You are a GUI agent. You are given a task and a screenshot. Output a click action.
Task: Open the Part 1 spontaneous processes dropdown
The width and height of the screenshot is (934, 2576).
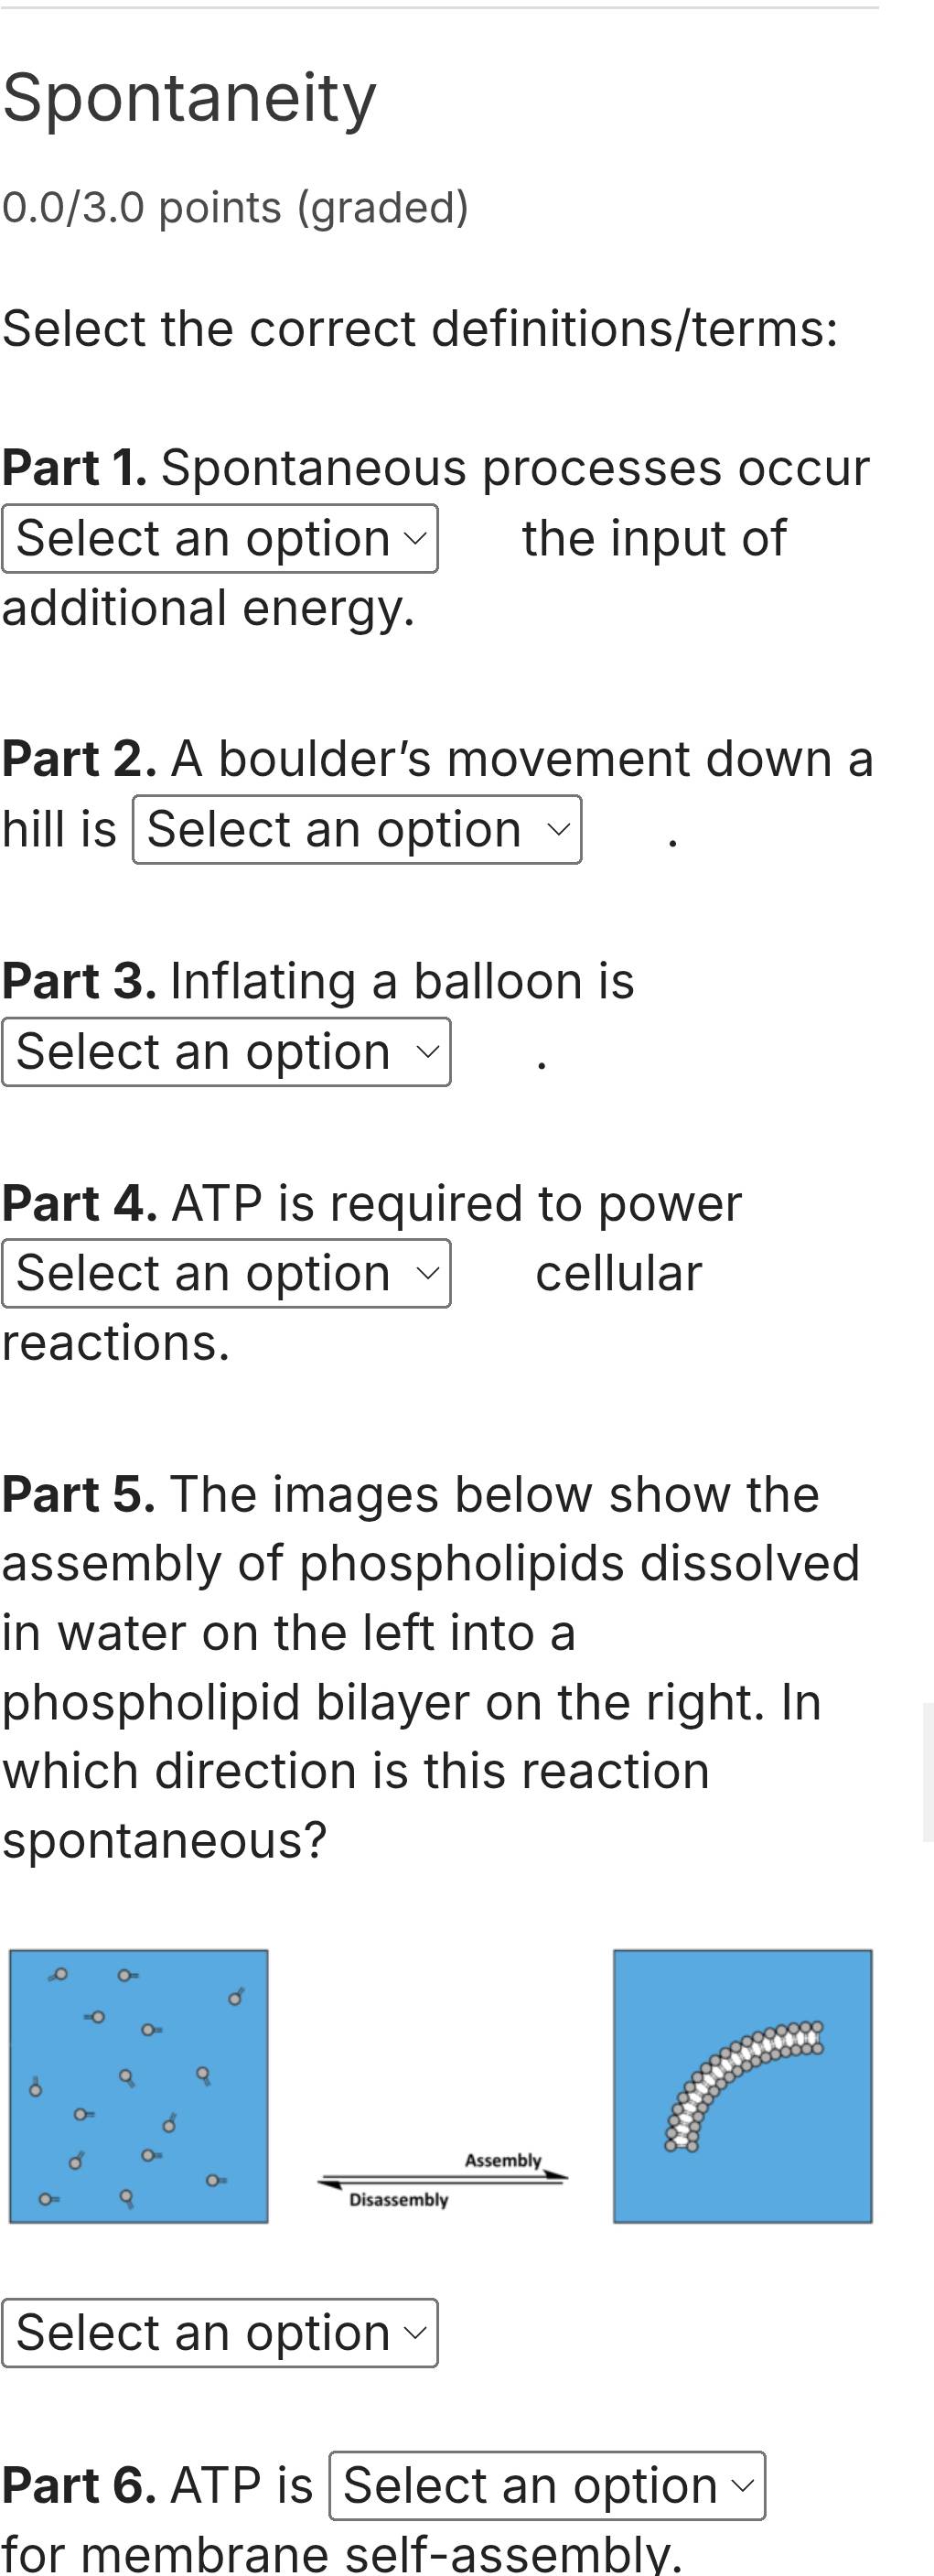[x=219, y=539]
